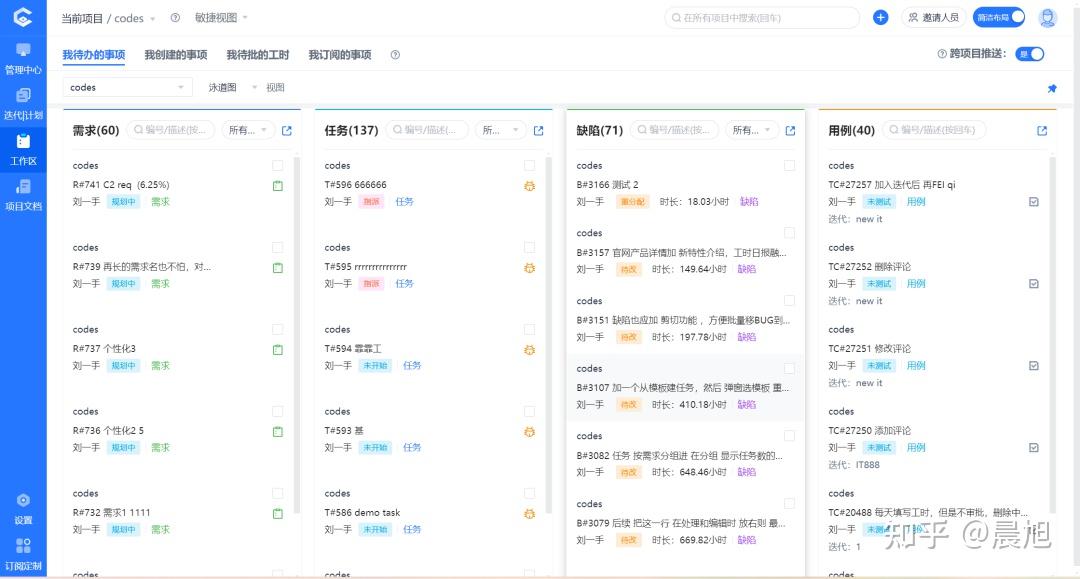Viewport: 1080px width, 579px height.
Task: Toggle the 跨项目推送 switch
Action: (1029, 54)
